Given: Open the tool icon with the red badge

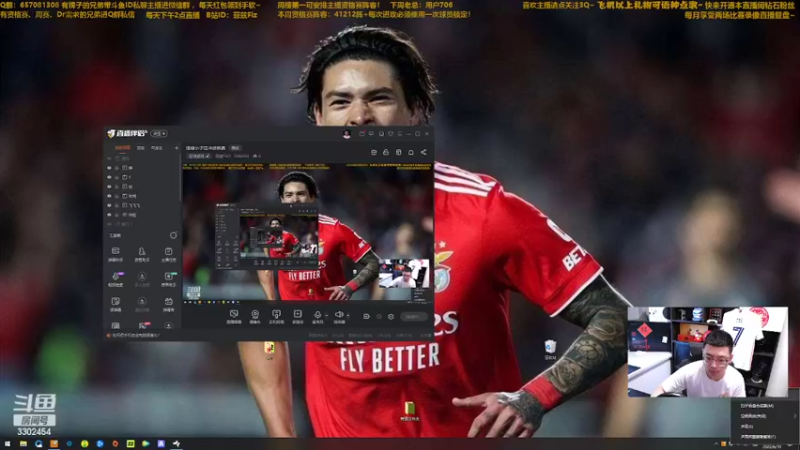Looking at the screenshot, I should tap(143, 325).
